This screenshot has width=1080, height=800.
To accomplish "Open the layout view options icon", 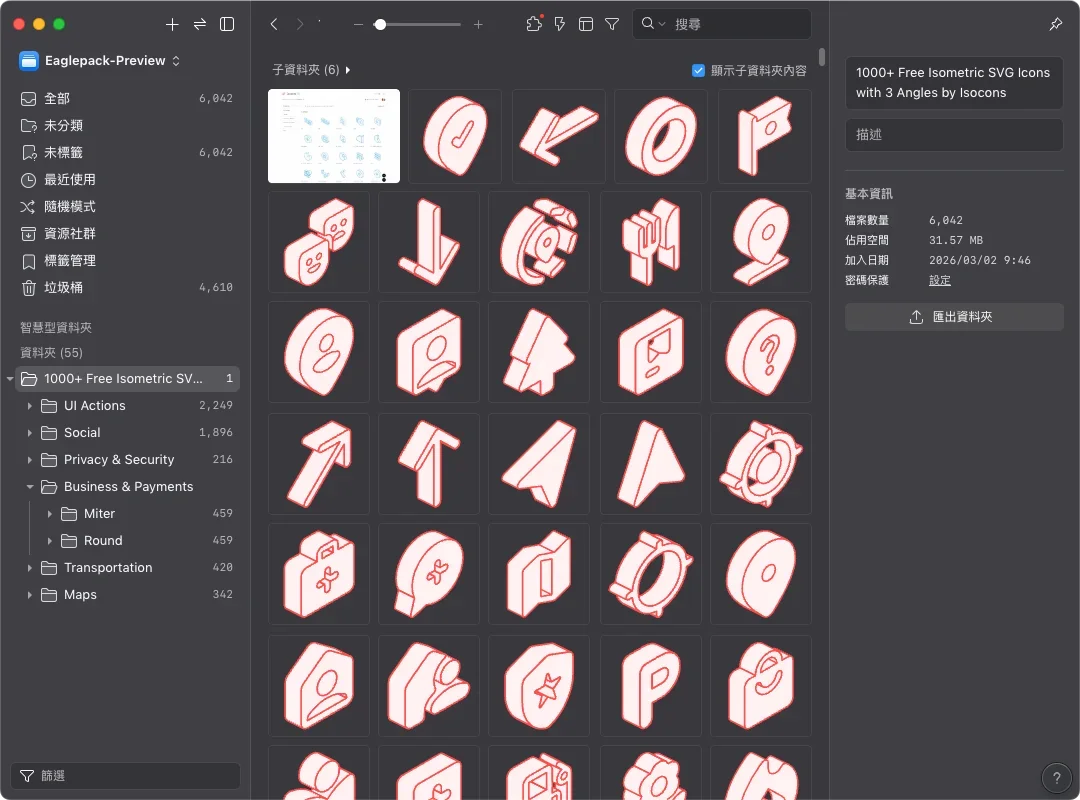I will tap(586, 24).
